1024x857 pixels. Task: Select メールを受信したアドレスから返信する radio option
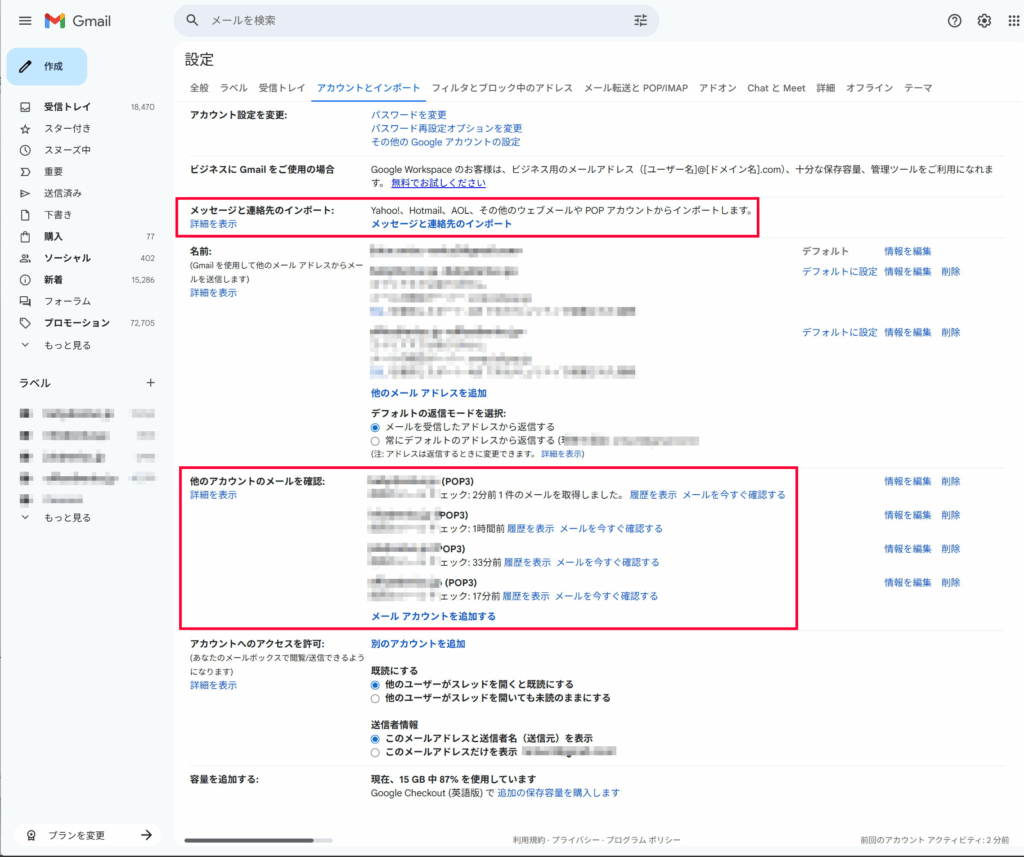tap(376, 427)
